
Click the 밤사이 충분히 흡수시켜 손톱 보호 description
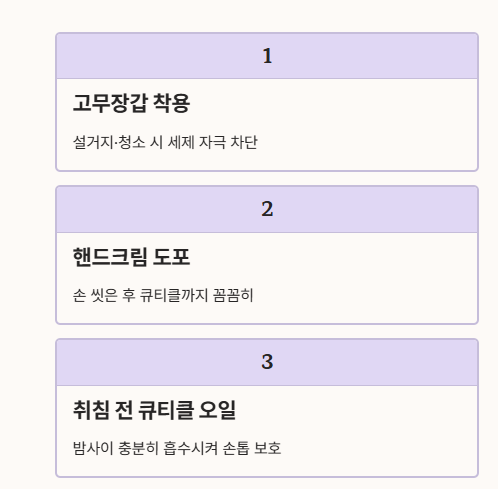point(177,448)
